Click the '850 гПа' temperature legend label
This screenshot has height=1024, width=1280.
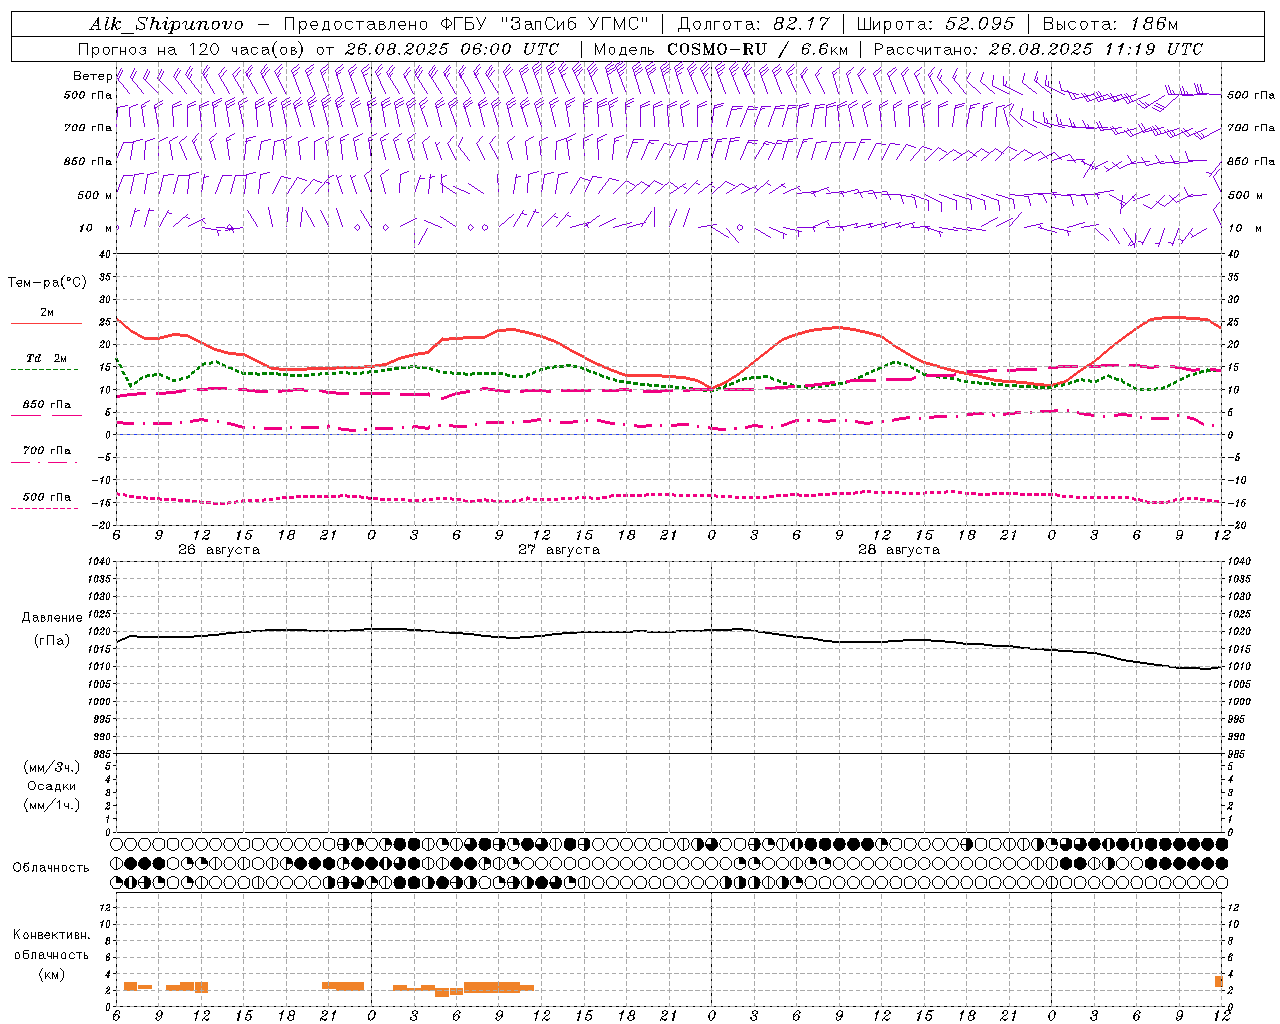click(x=47, y=405)
